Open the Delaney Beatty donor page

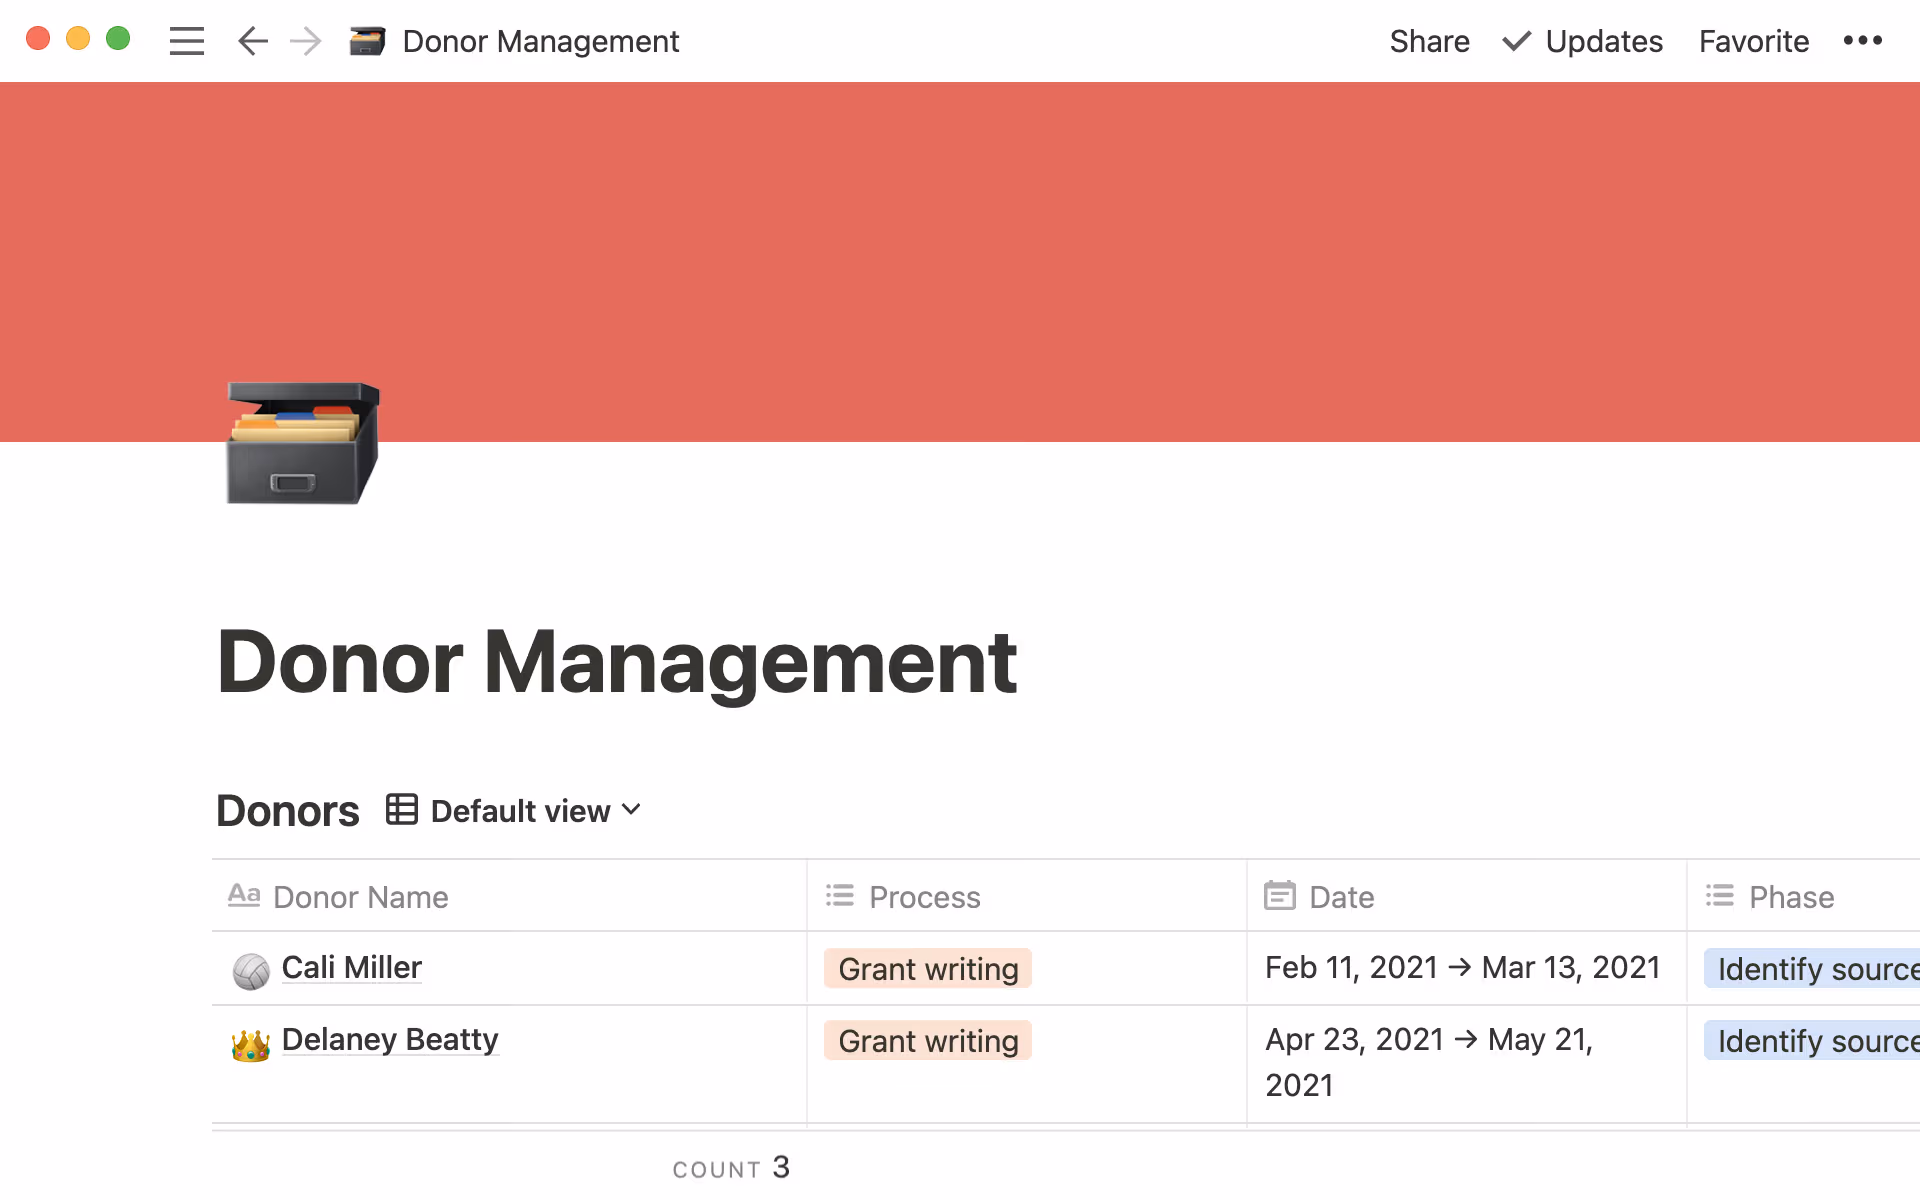390,1040
